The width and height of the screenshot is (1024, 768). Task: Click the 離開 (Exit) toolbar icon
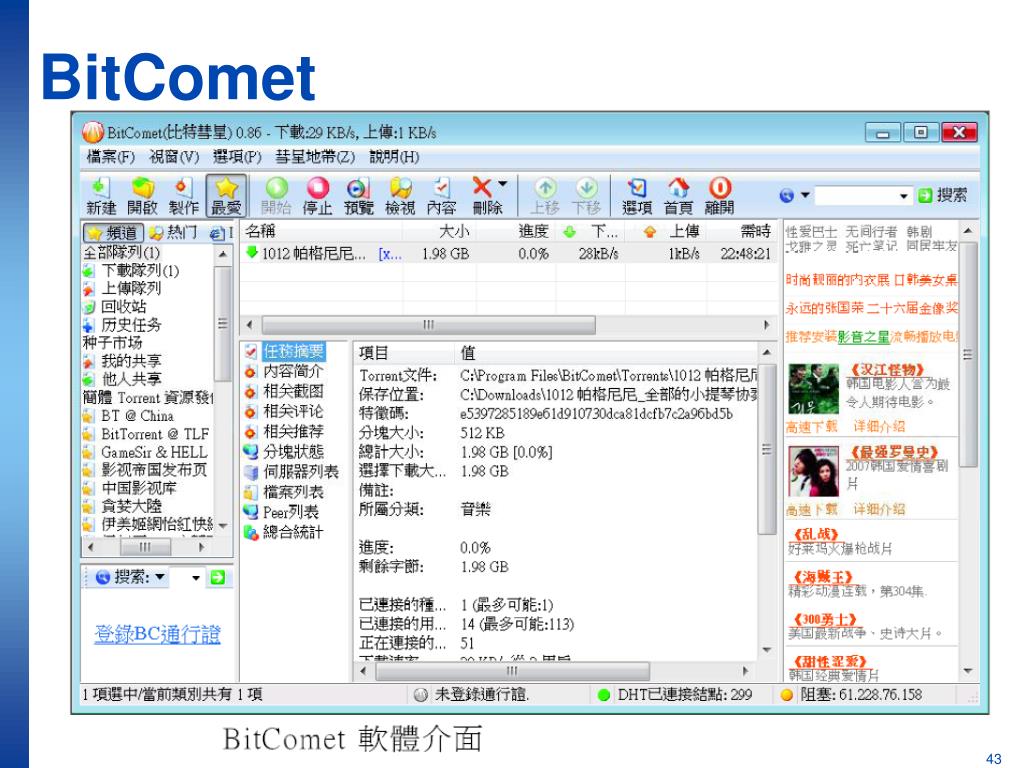pyautogui.click(x=719, y=196)
